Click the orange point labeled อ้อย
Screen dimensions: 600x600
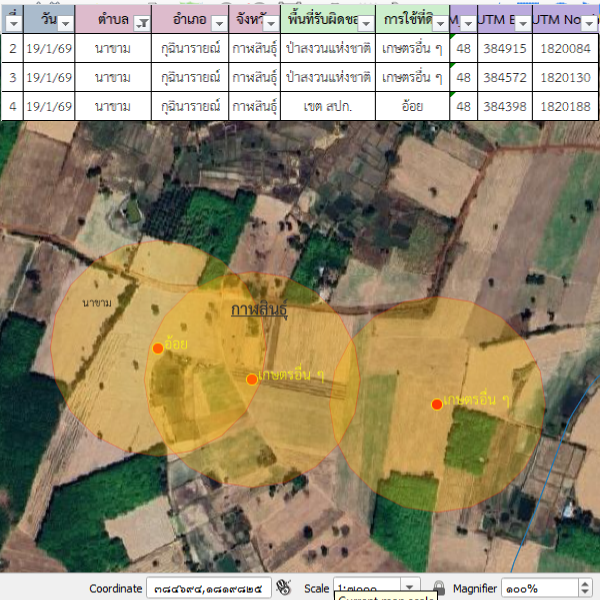[157, 348]
